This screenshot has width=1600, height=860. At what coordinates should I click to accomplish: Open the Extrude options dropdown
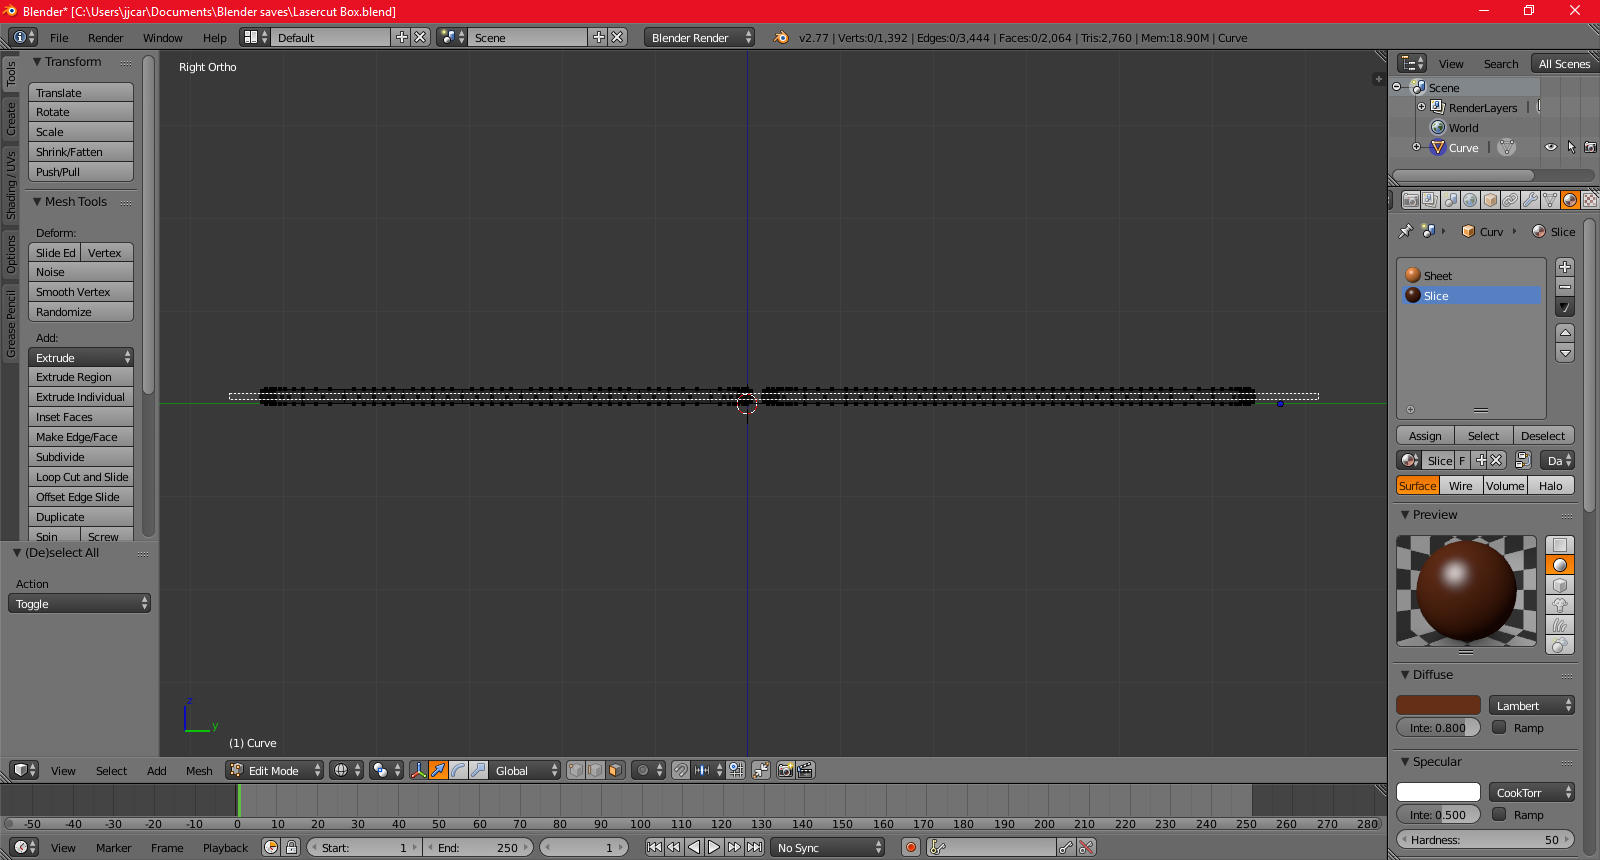point(81,357)
